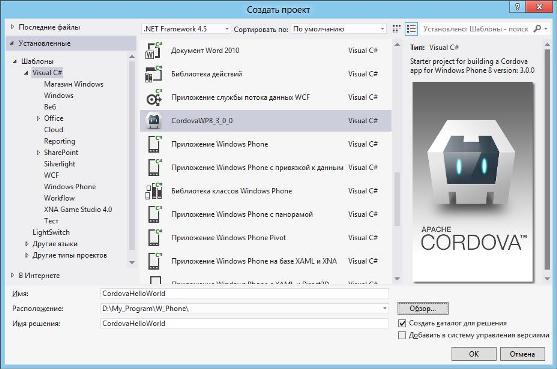Select Silverlight category in tree
Viewport: 557px width, 369px height.
click(x=59, y=164)
